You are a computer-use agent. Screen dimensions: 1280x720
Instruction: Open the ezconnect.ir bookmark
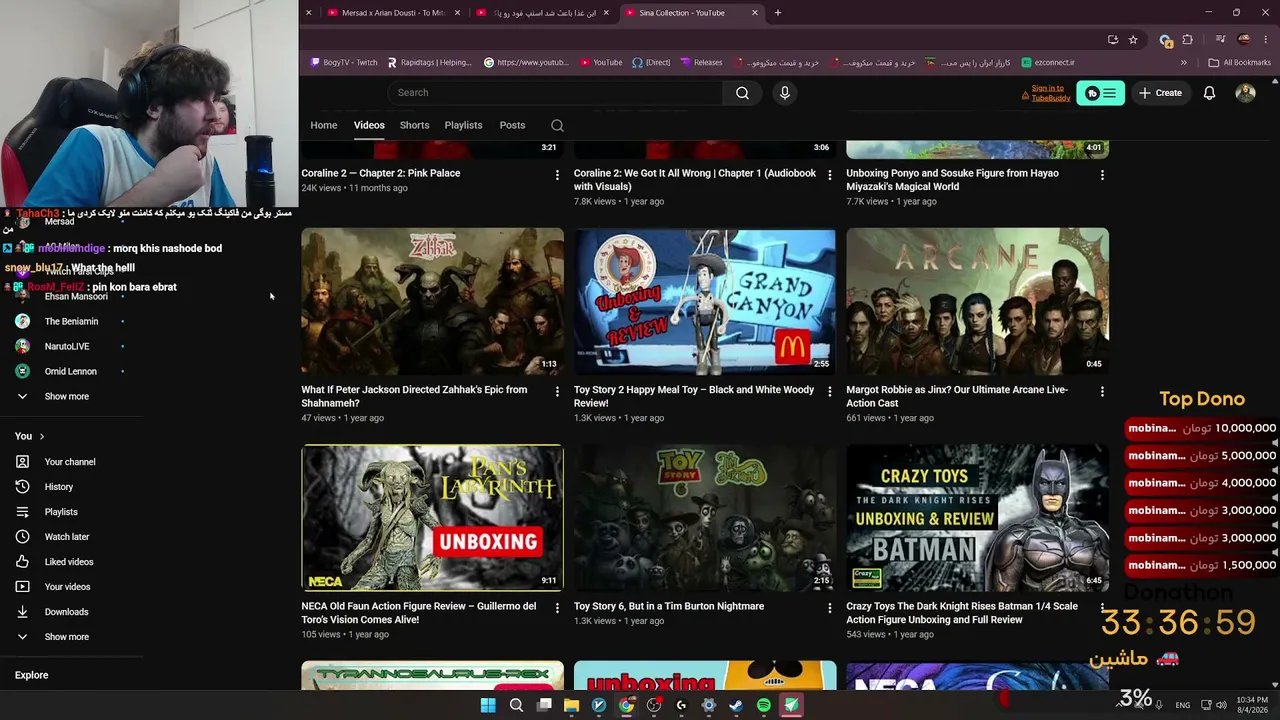1047,62
